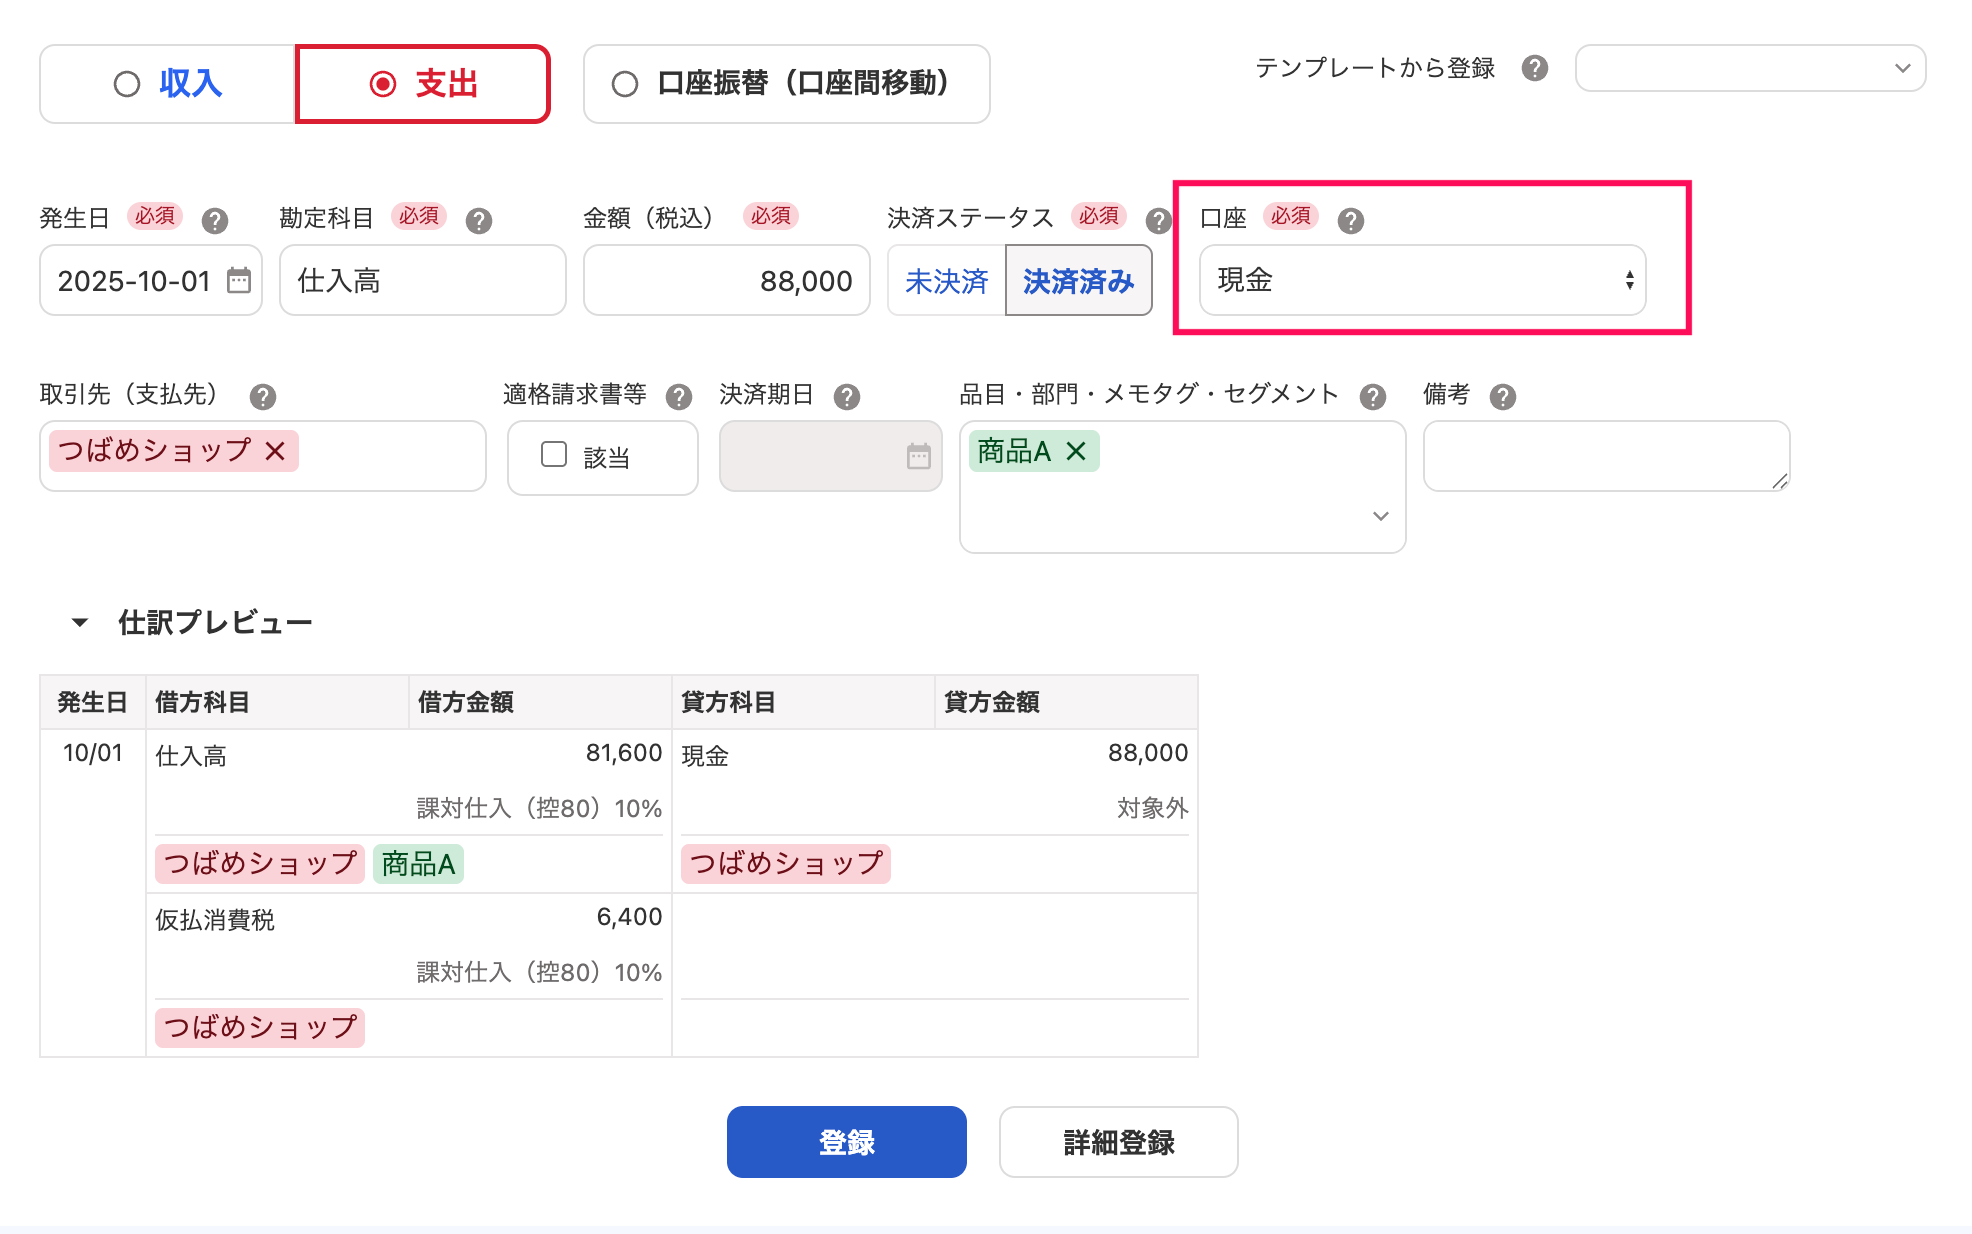Image resolution: width=1972 pixels, height=1234 pixels.
Task: Click the 発生日 date field 2025-10-01
Action: point(151,280)
